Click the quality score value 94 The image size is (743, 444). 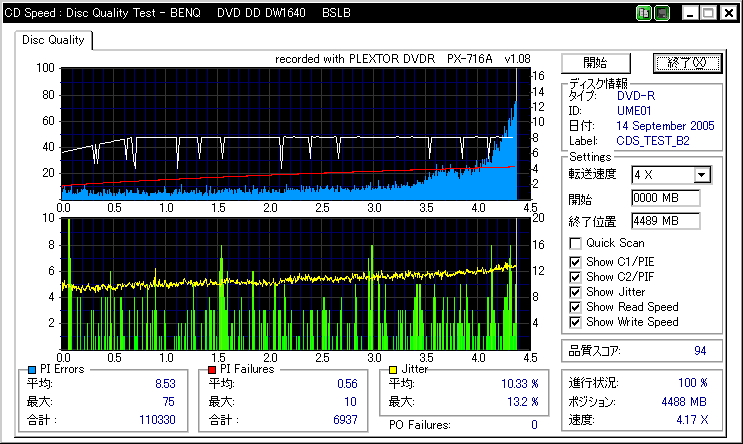point(700,351)
